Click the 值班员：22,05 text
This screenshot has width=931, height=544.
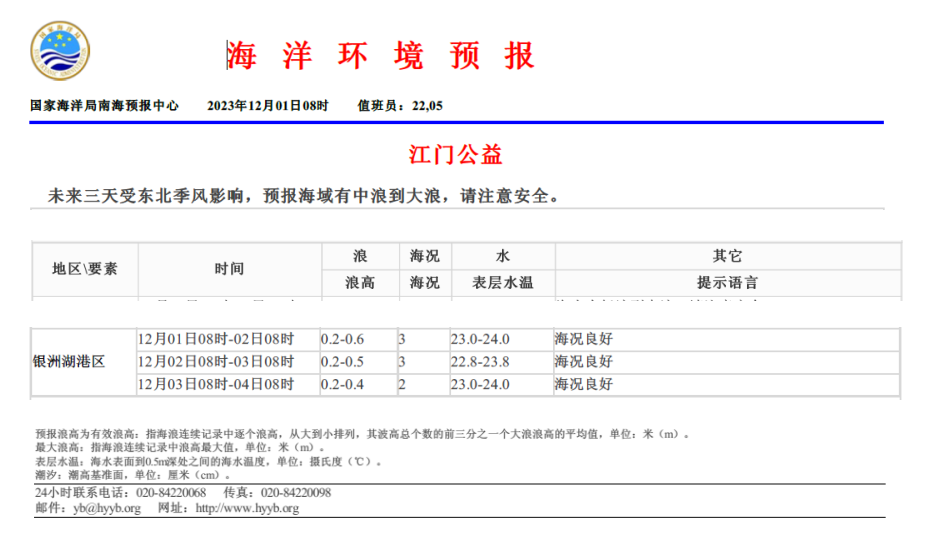400,106
